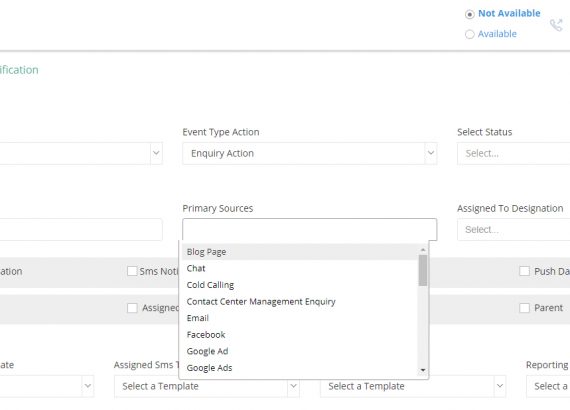Screen dimensions: 570x410
Task: Click the scroll up arrow in list
Action: tap(423, 250)
